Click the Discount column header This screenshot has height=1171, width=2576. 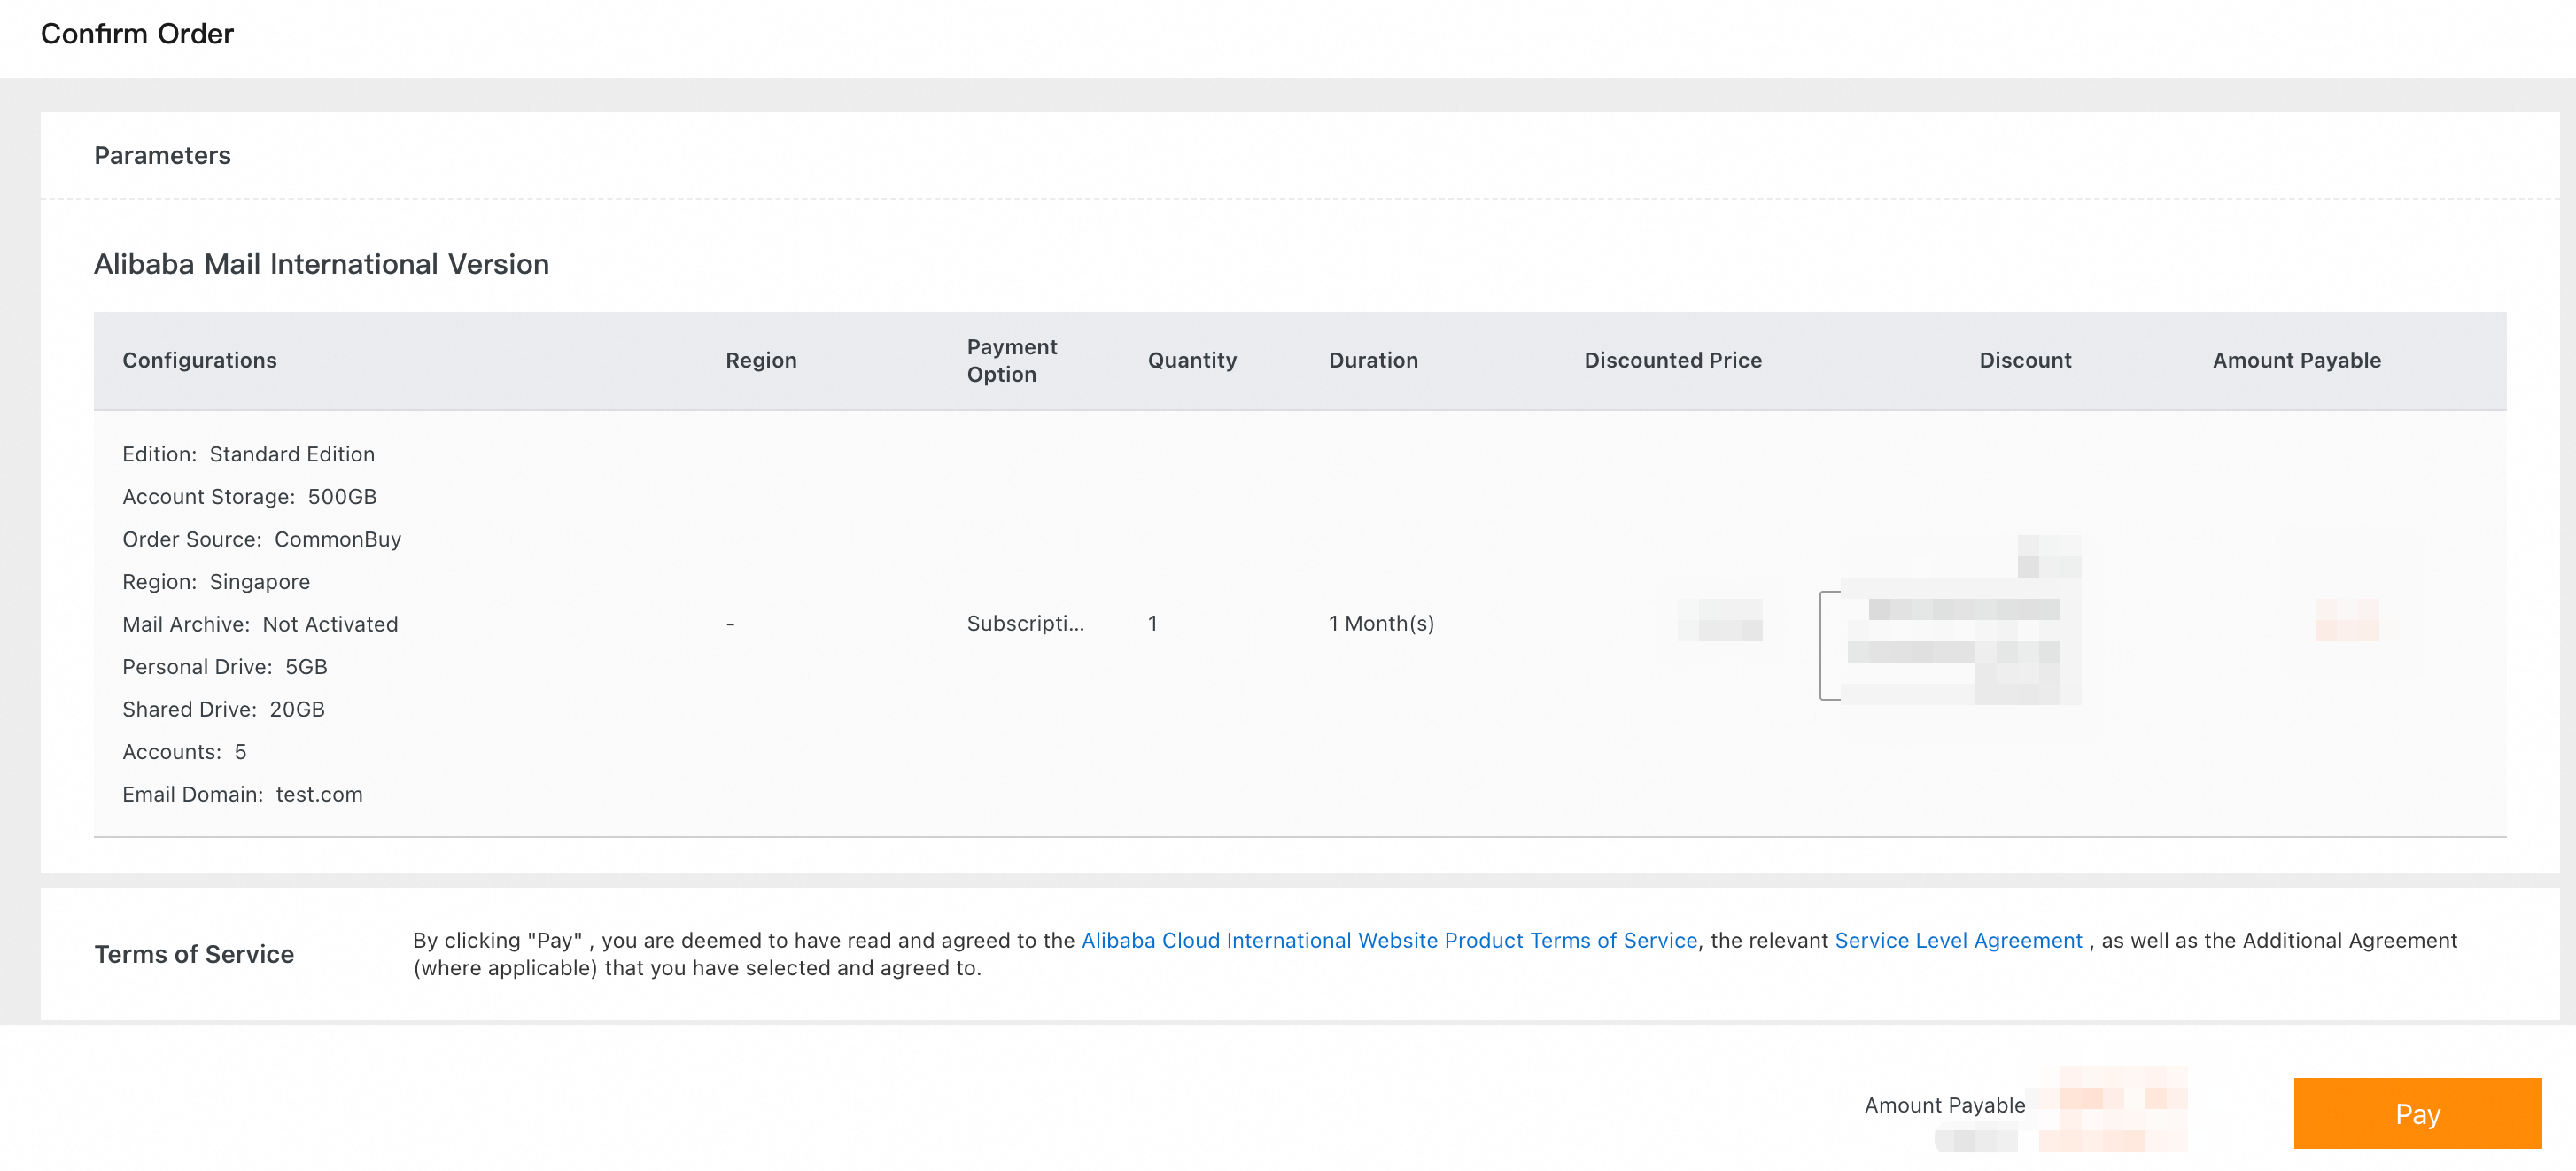pyautogui.click(x=2024, y=360)
